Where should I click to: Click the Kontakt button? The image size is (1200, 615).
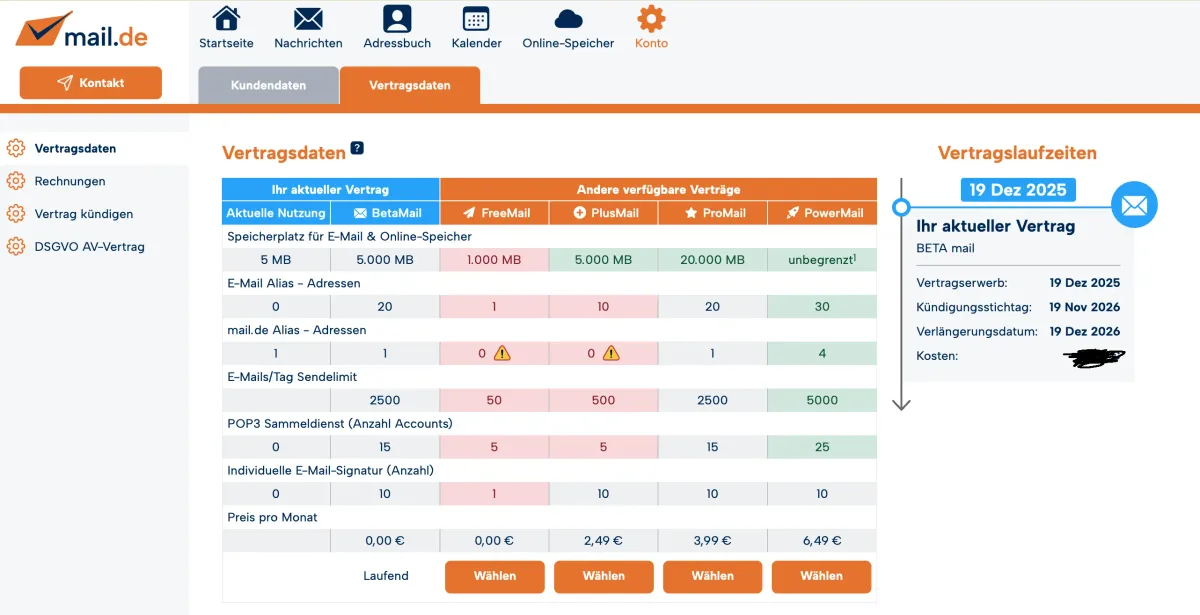[91, 83]
